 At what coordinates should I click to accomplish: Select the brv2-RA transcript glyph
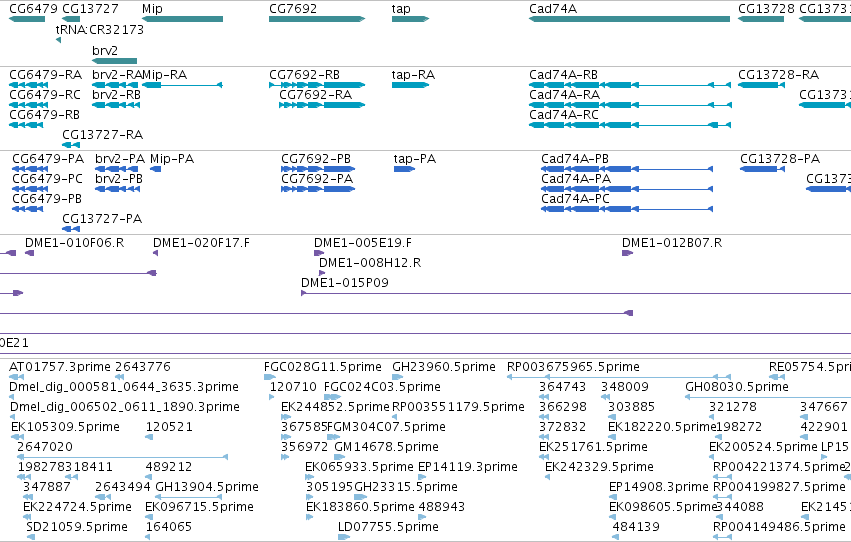click(x=116, y=85)
